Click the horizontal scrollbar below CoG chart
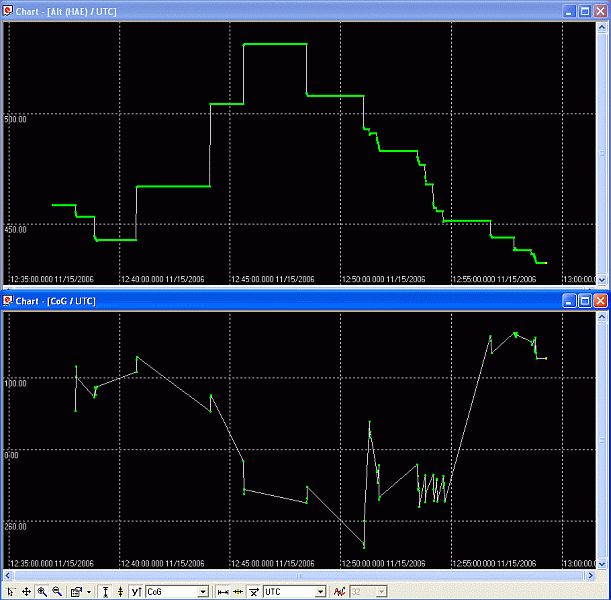Image resolution: width=611 pixels, height=600 pixels. click(300, 577)
